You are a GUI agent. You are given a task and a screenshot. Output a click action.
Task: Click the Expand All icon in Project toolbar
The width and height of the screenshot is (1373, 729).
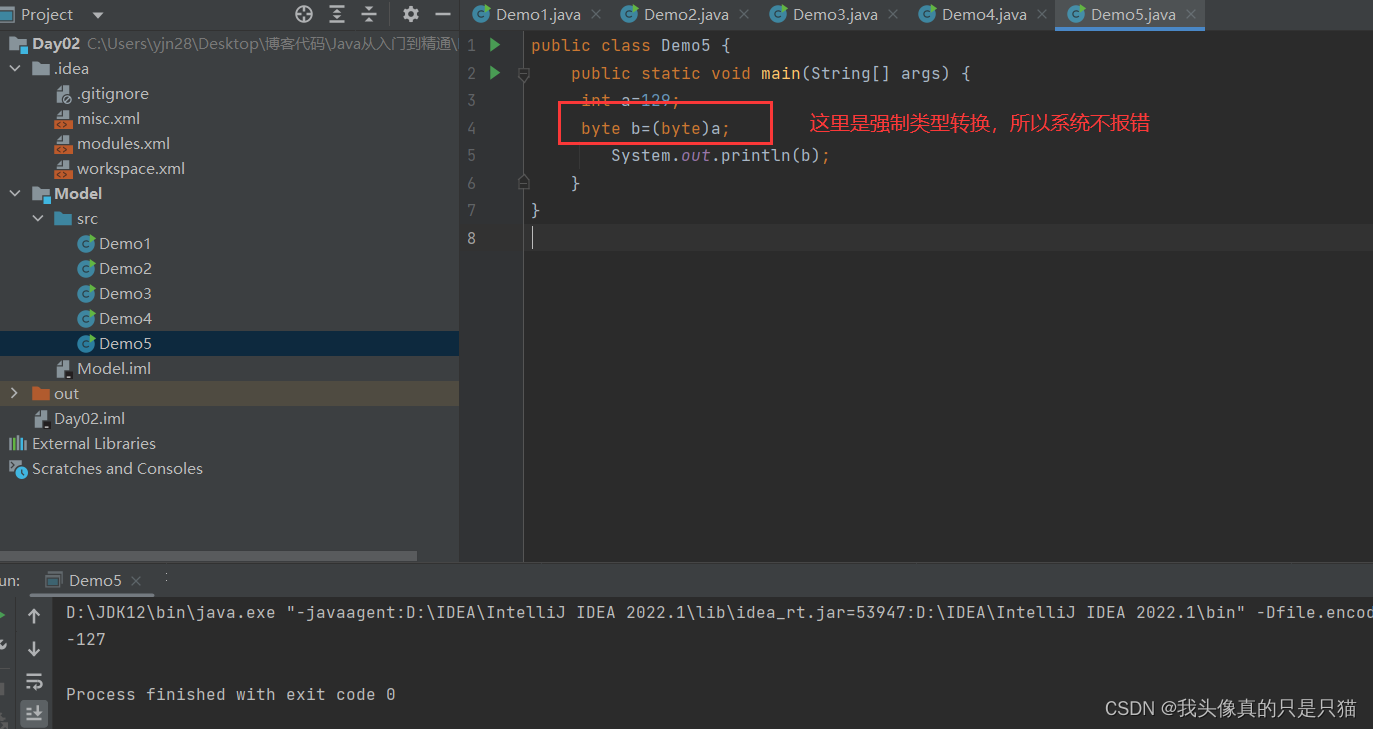point(337,14)
